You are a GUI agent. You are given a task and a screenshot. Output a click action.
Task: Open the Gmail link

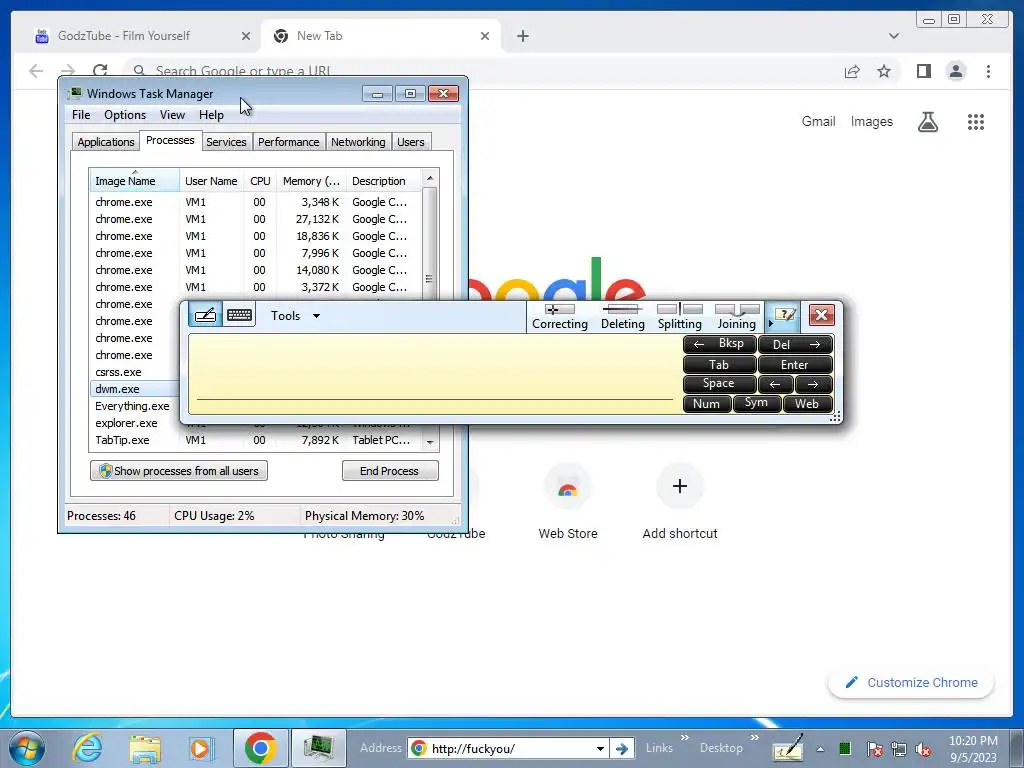tap(818, 121)
